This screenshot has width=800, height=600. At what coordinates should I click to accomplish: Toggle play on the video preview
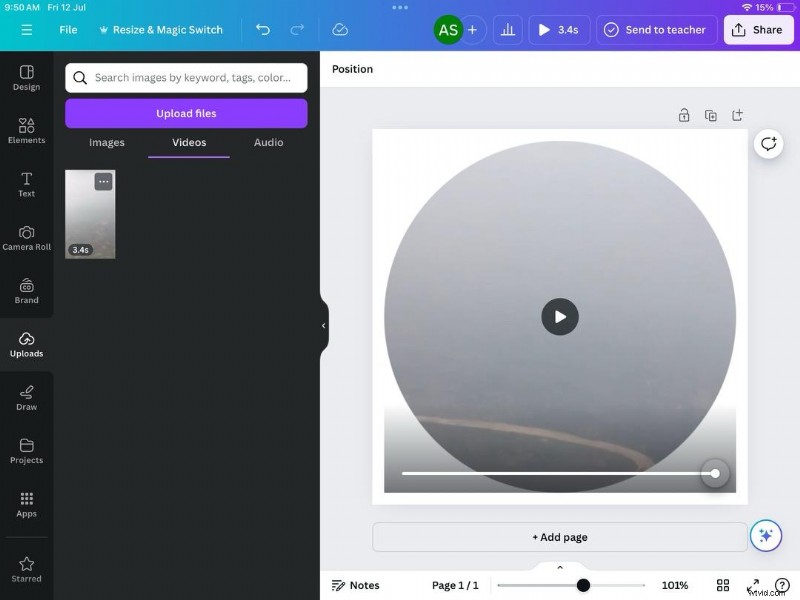click(x=560, y=317)
